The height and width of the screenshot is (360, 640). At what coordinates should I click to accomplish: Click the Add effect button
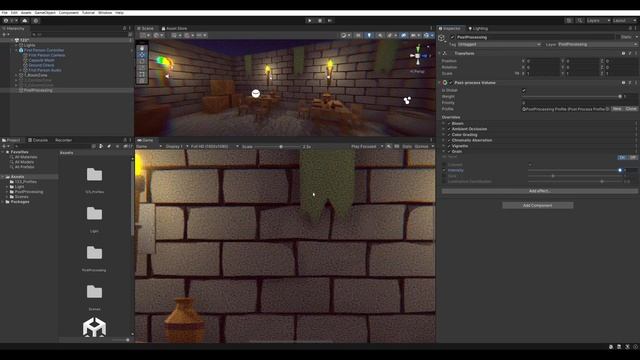(x=539, y=191)
